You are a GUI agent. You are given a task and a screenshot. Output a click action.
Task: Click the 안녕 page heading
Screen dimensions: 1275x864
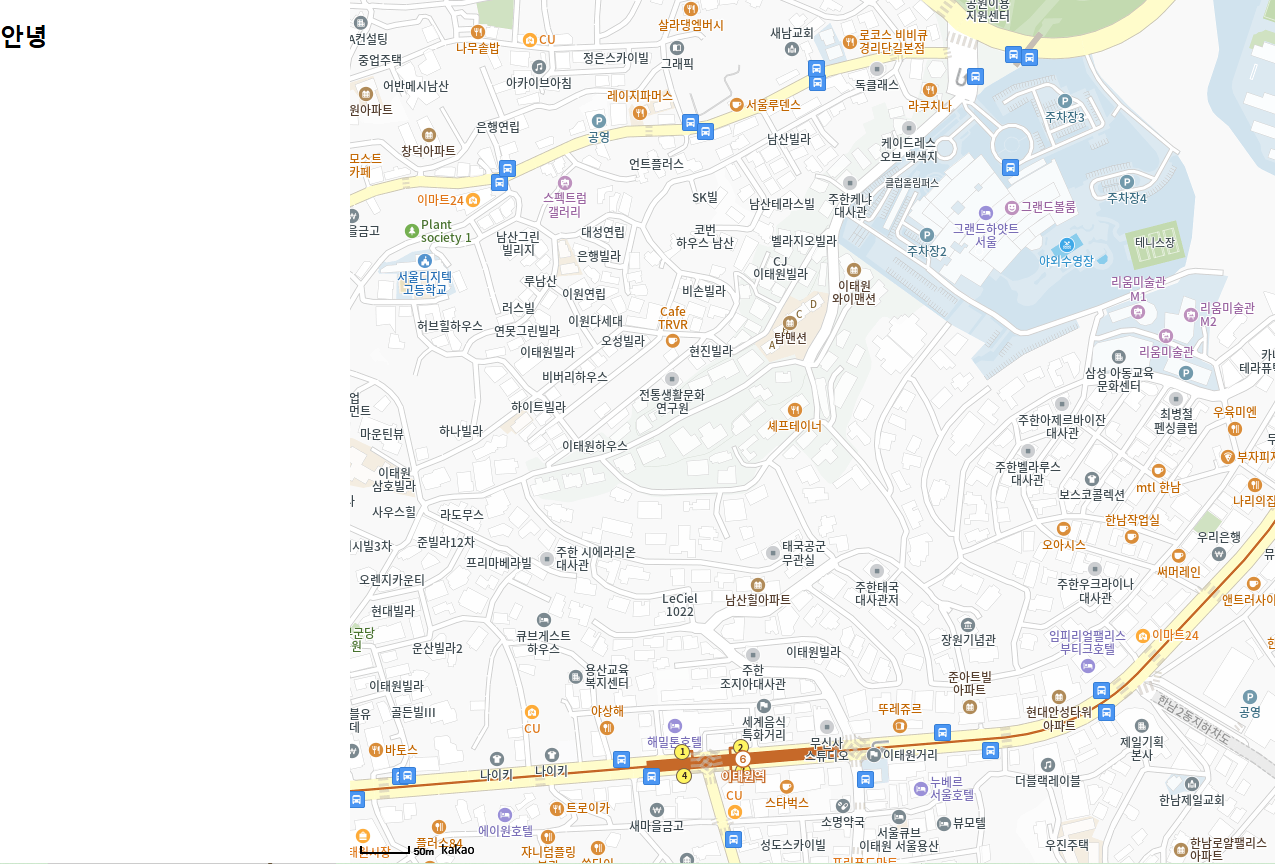(x=24, y=36)
